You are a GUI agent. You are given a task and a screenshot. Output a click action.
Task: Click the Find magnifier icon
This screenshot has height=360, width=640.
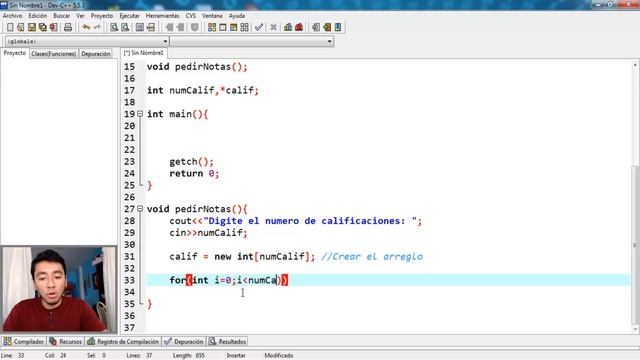[x=114, y=27]
